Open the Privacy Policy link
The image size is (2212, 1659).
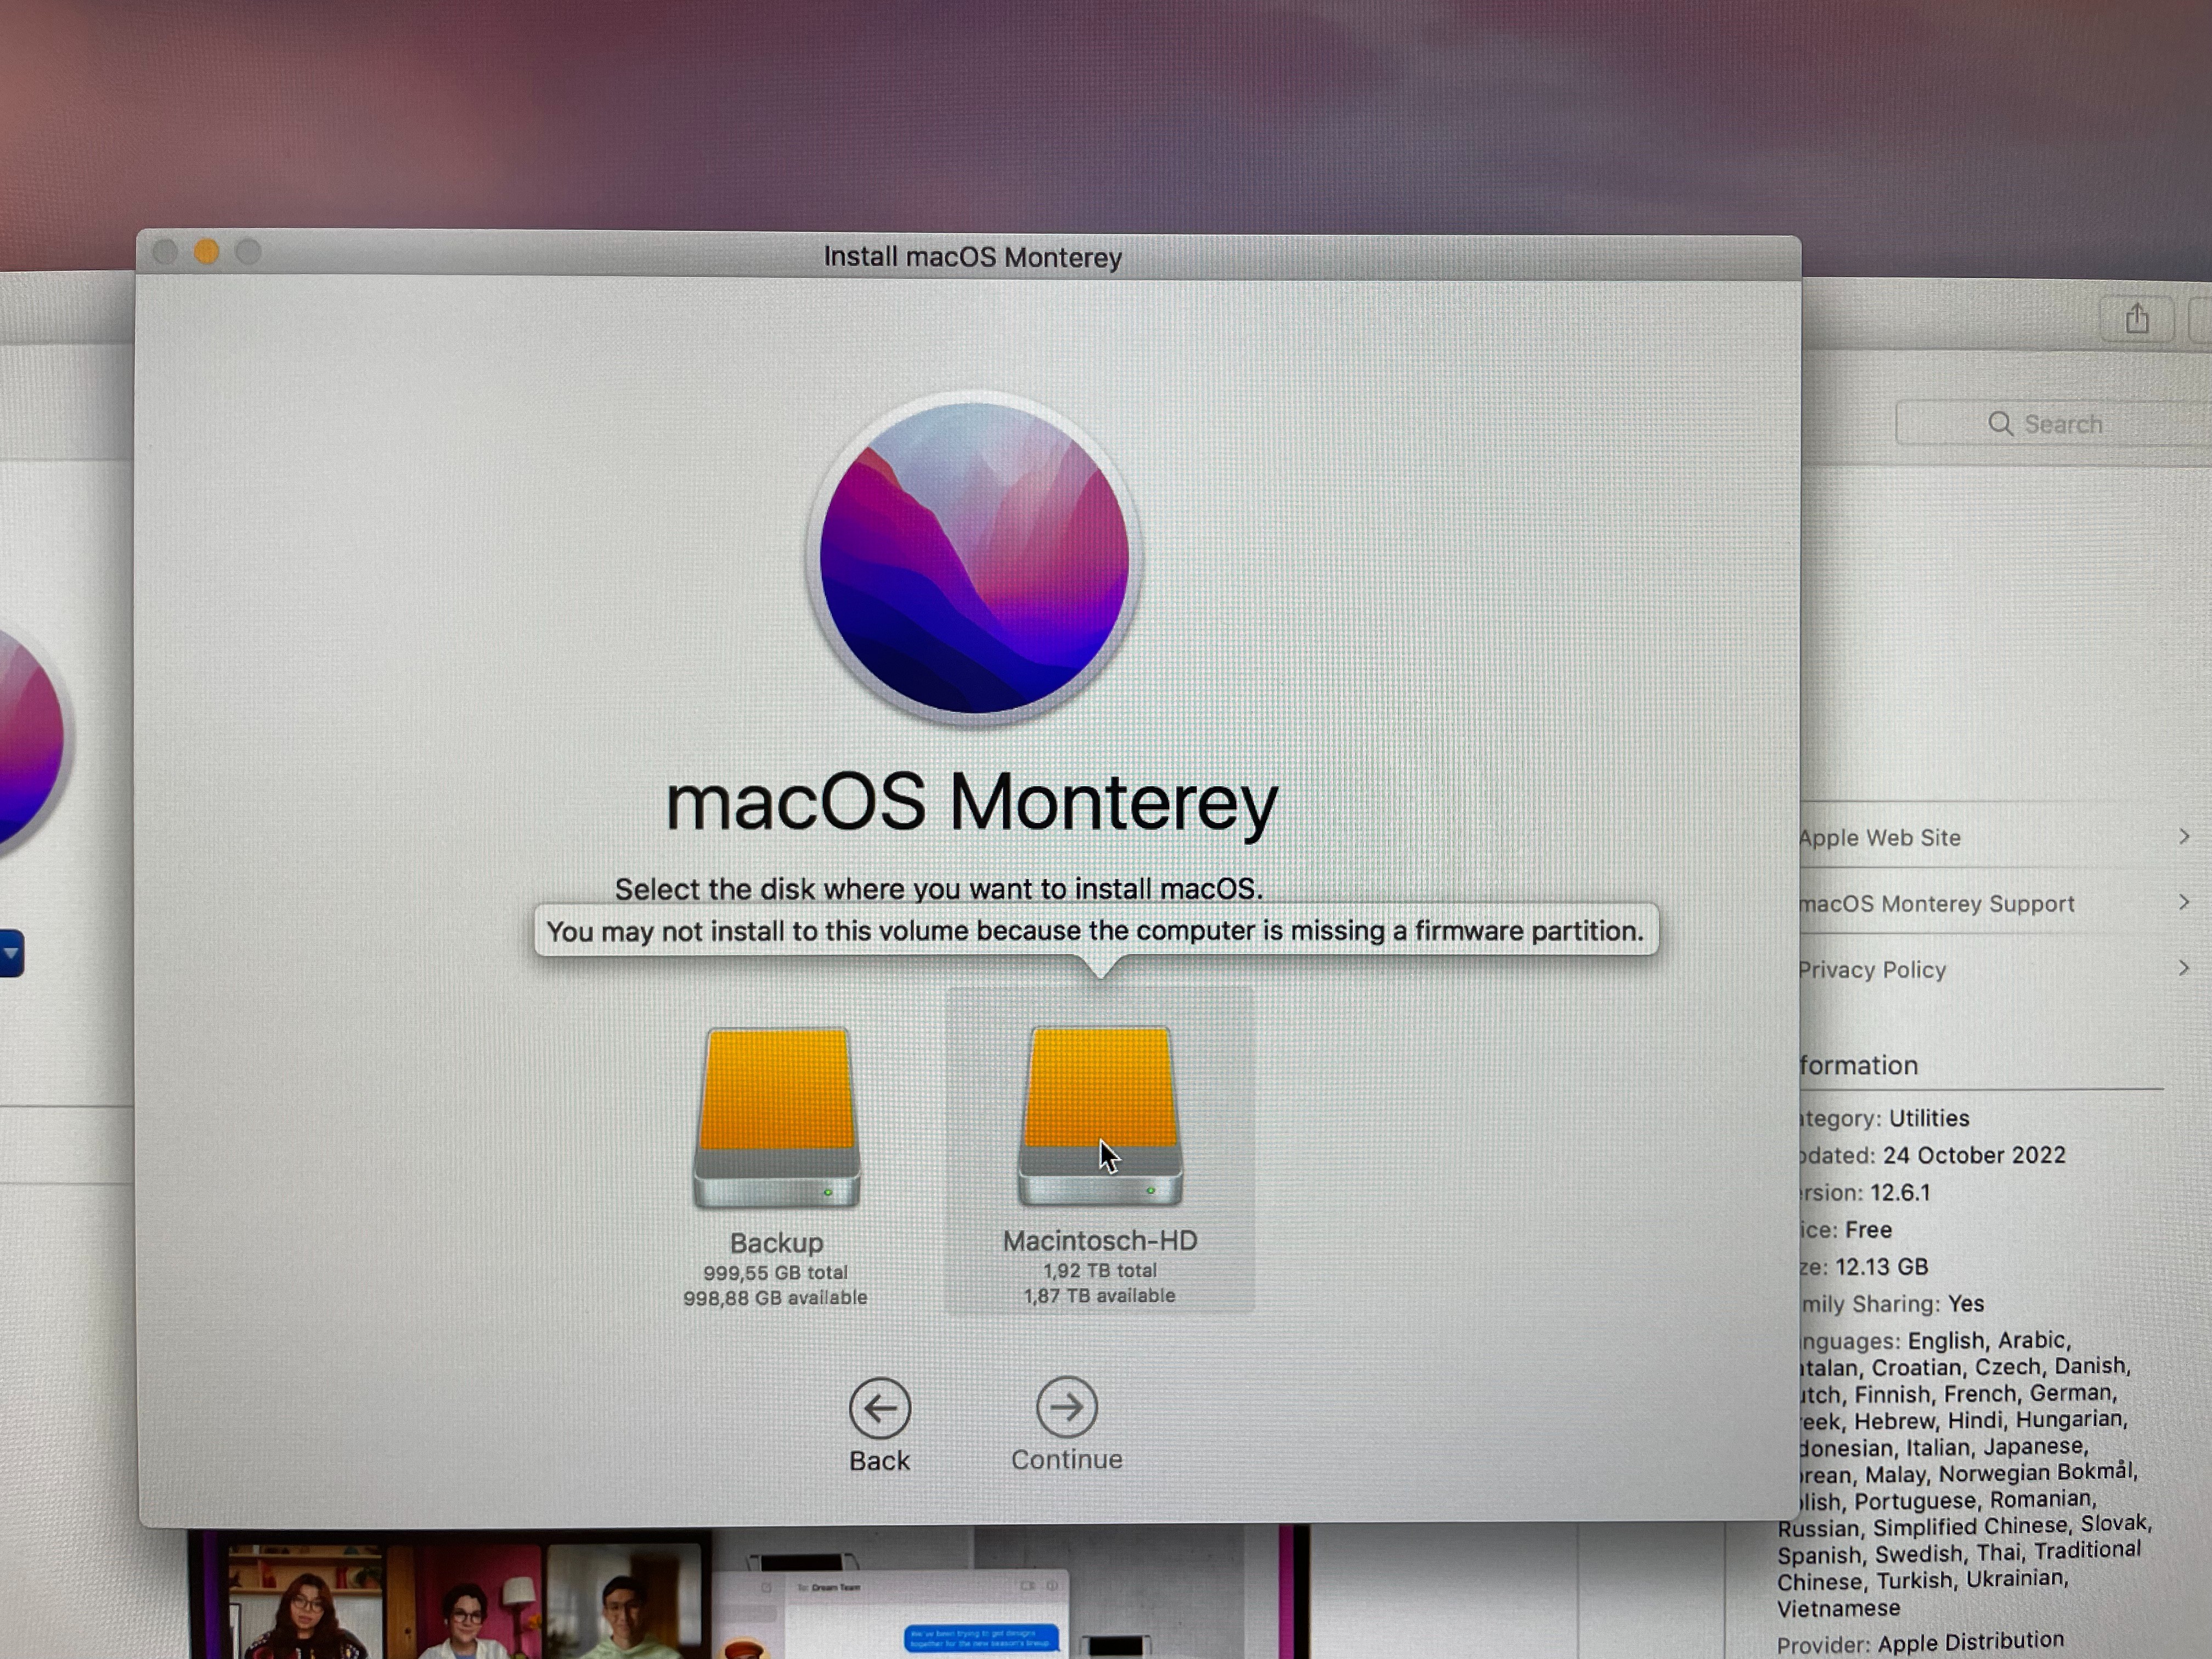[1872, 970]
